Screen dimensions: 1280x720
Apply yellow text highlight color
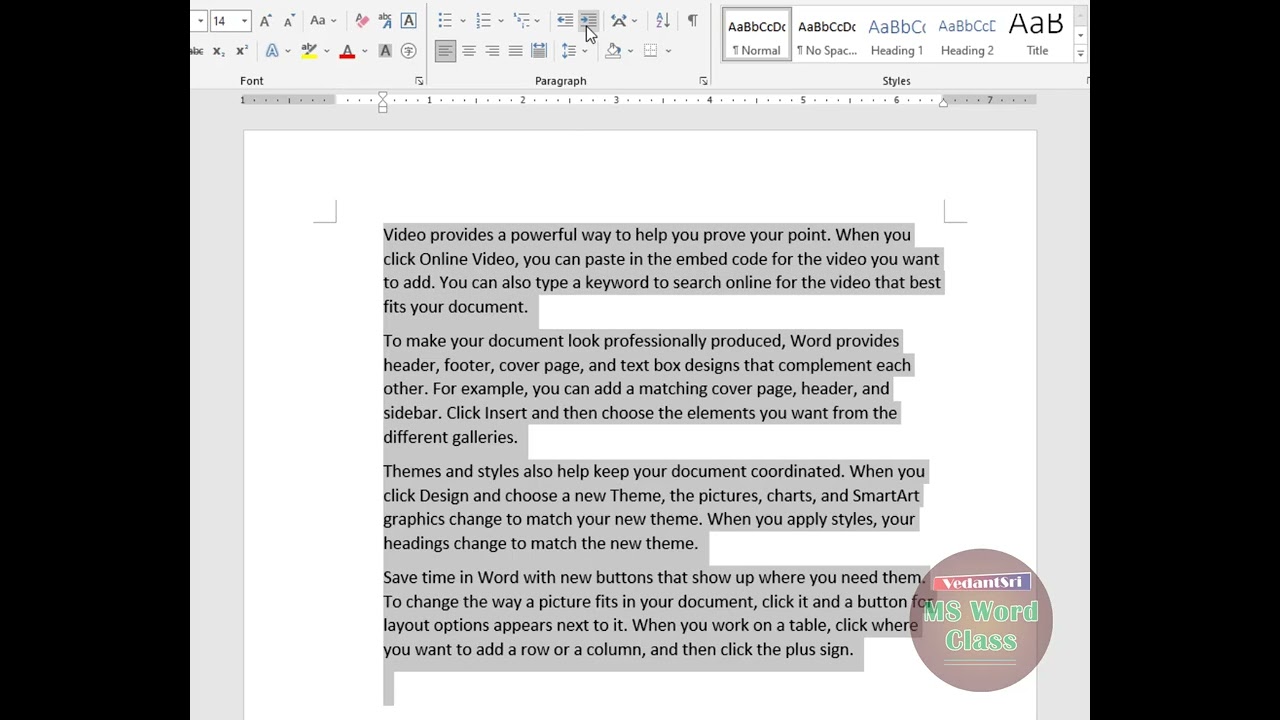[309, 51]
